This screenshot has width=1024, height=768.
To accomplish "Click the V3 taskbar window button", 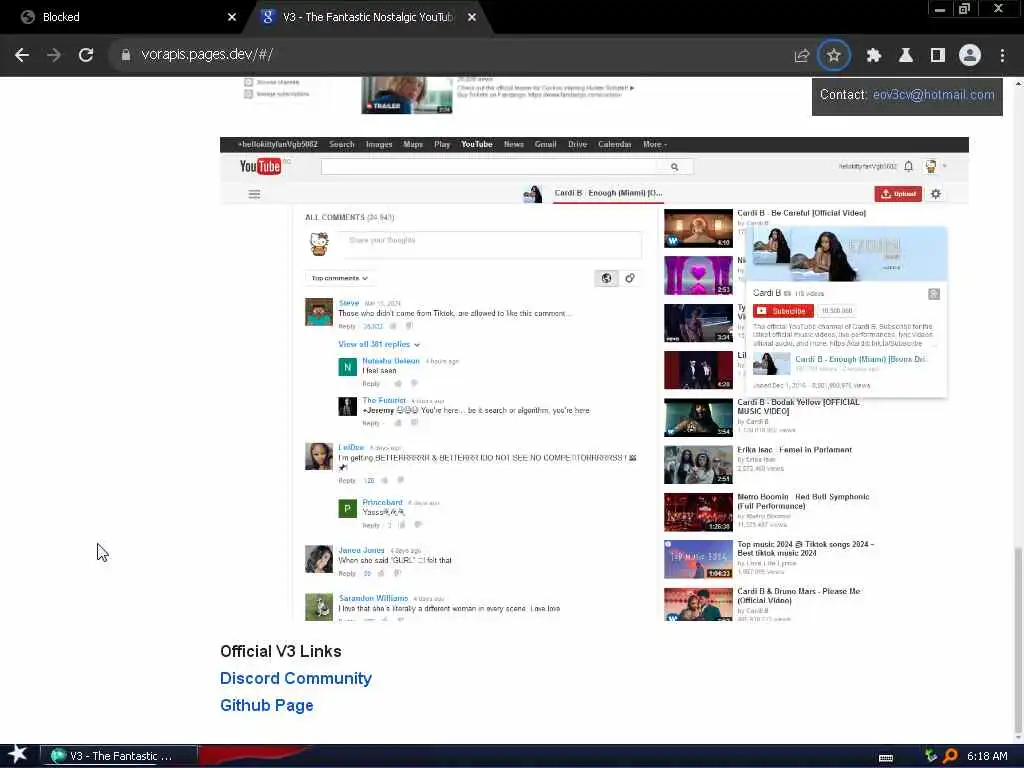I will click(120, 756).
